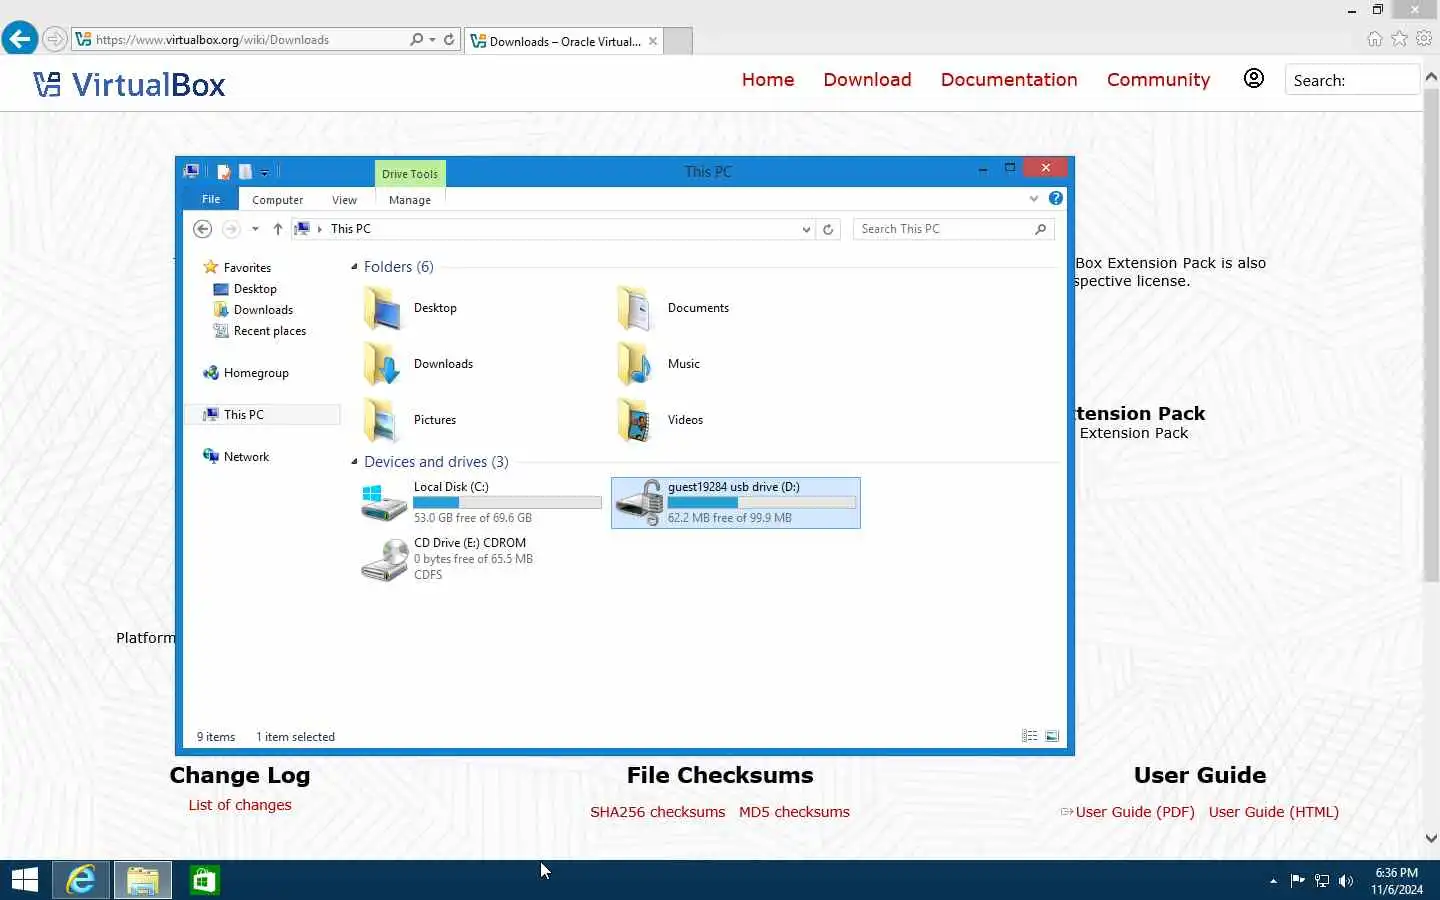Click the New folder quick access icon
Image resolution: width=1440 pixels, height=900 pixels.
click(x=245, y=172)
